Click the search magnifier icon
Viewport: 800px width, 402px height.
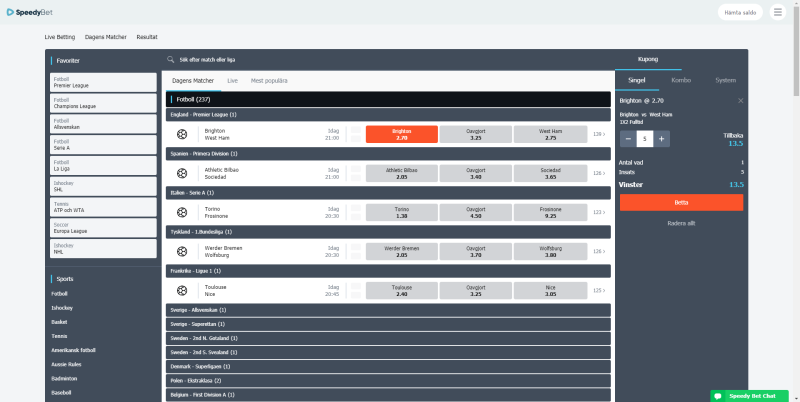pyautogui.click(x=170, y=60)
